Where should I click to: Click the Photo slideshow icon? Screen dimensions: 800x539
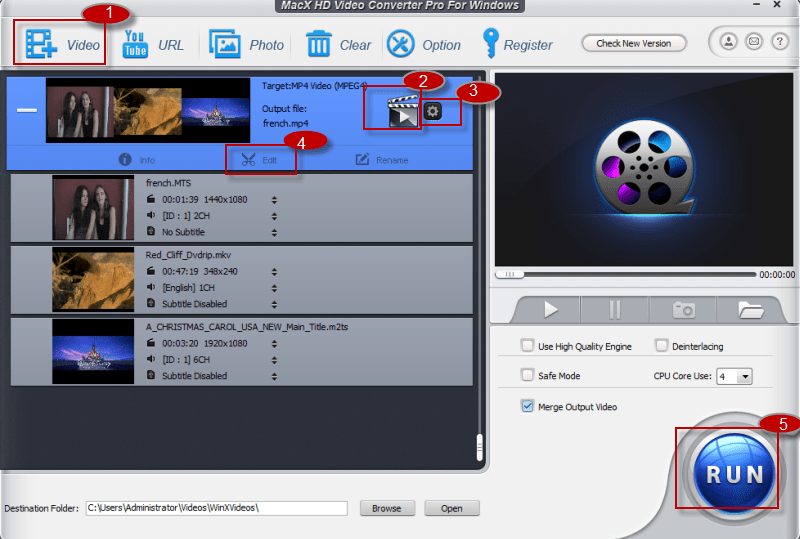pos(224,44)
